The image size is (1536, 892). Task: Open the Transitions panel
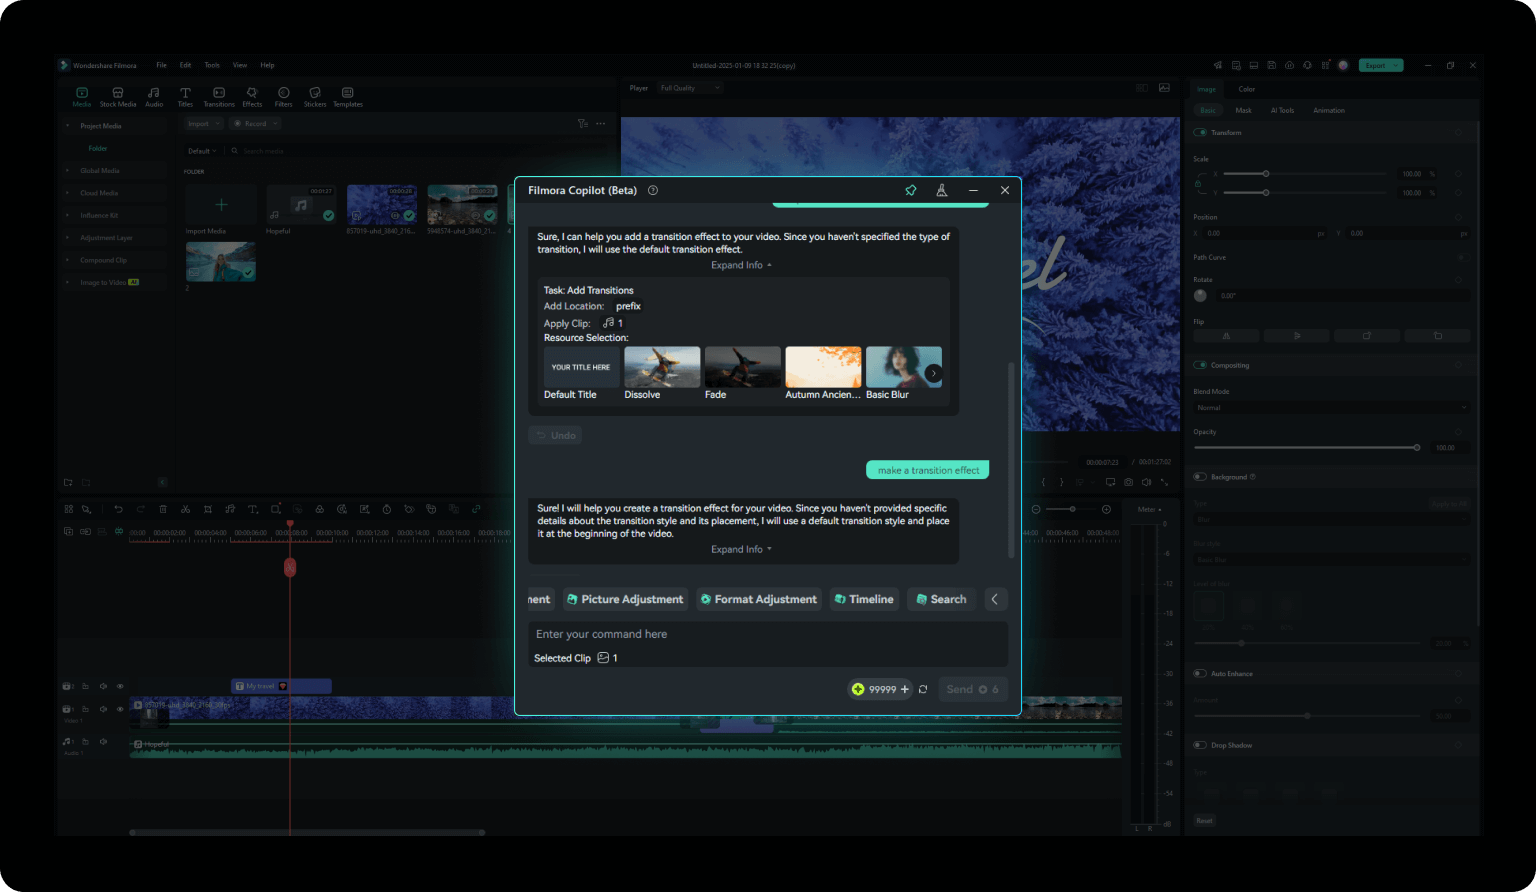219,97
